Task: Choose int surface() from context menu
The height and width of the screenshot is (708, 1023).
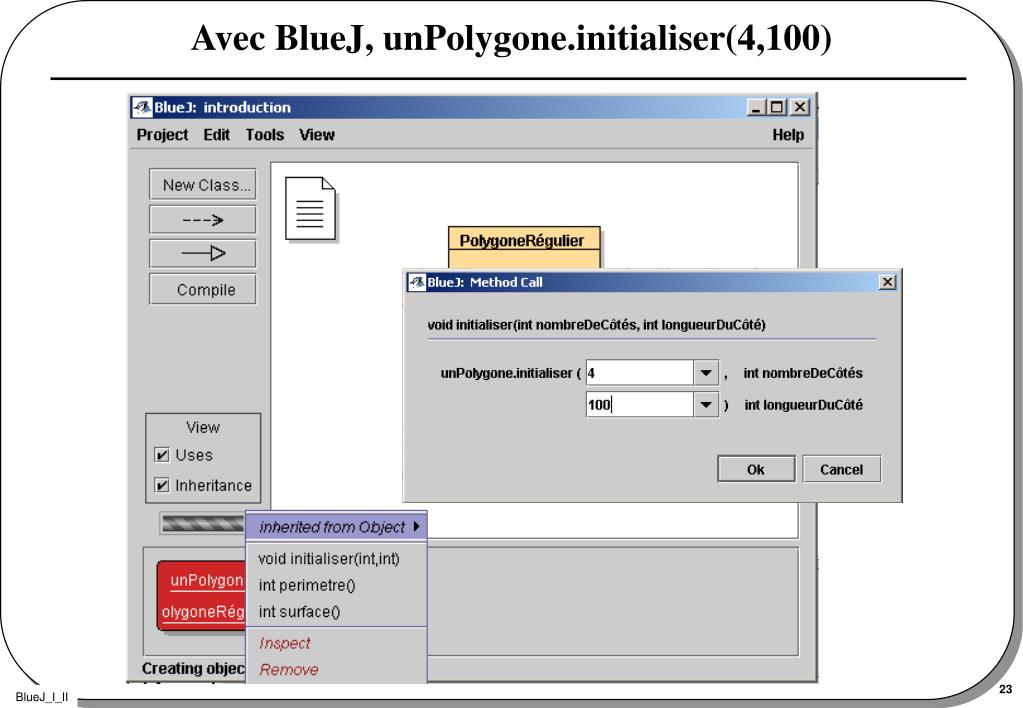Action: click(337, 611)
